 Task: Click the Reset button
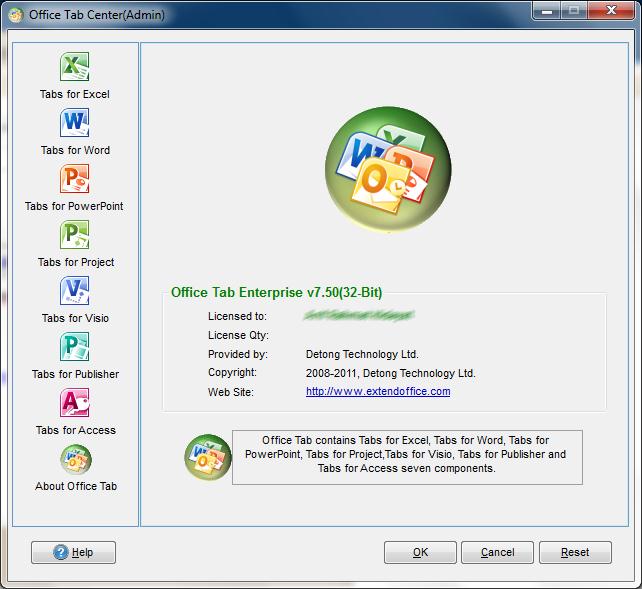(575, 552)
